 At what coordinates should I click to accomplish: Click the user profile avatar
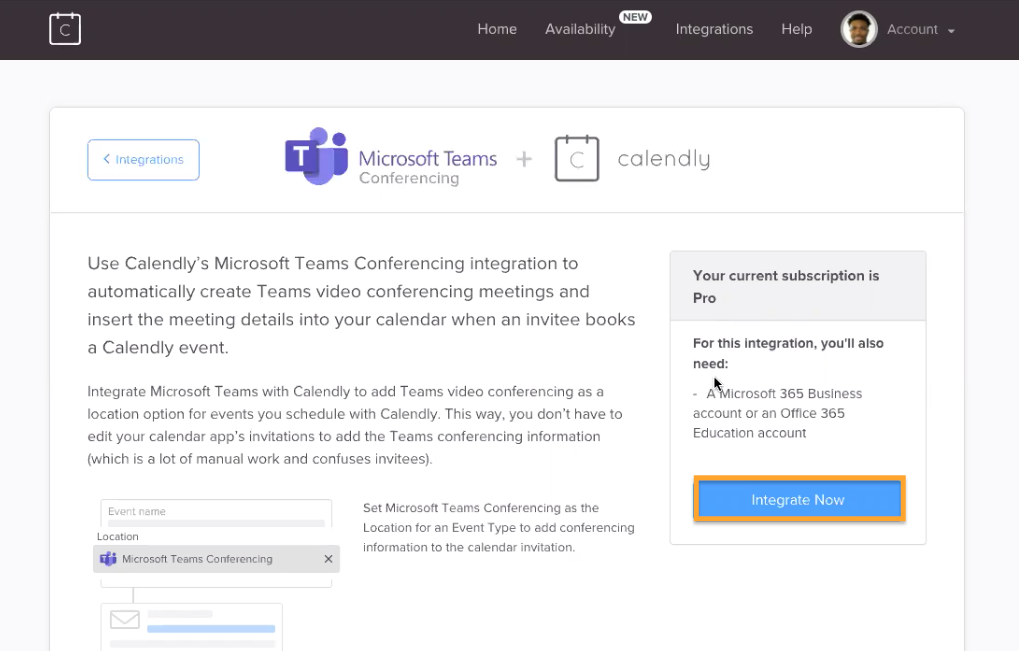pyautogui.click(x=858, y=29)
